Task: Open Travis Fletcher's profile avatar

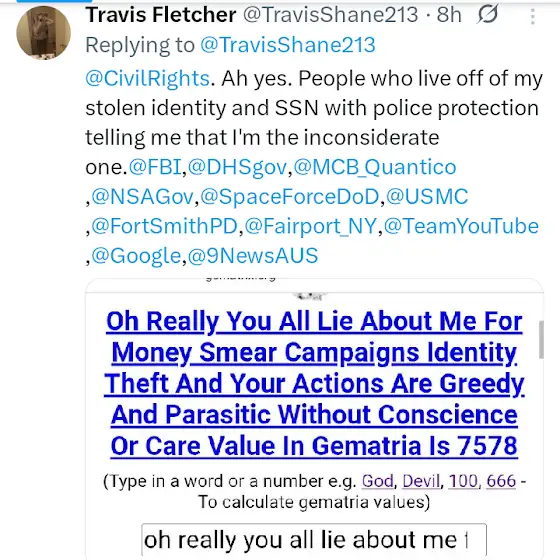Action: point(44,32)
